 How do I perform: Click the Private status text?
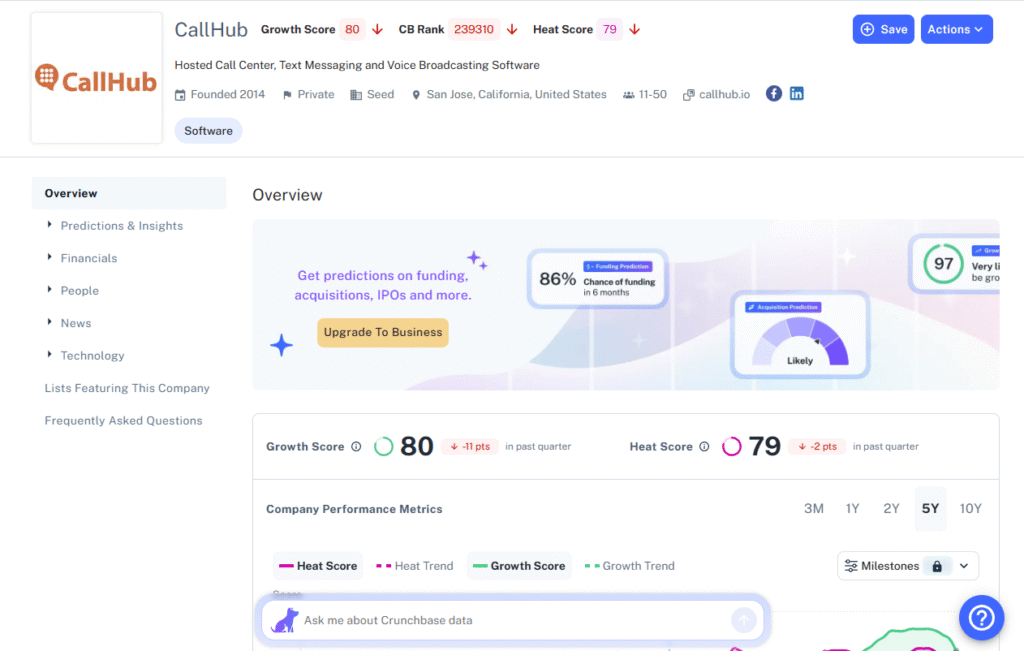tap(315, 95)
